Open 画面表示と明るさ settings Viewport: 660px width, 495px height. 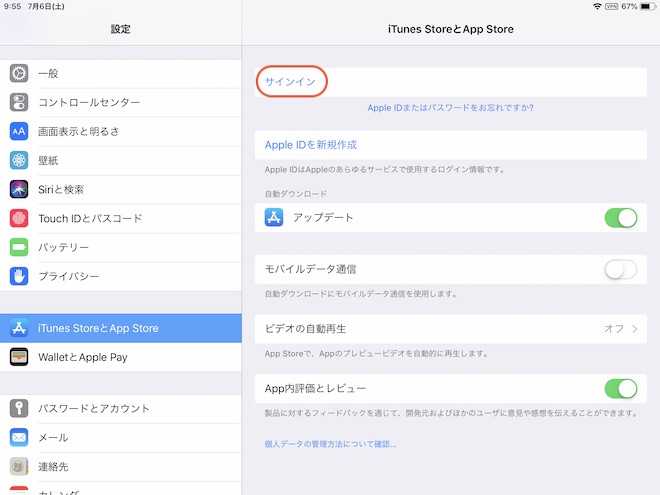(121, 131)
